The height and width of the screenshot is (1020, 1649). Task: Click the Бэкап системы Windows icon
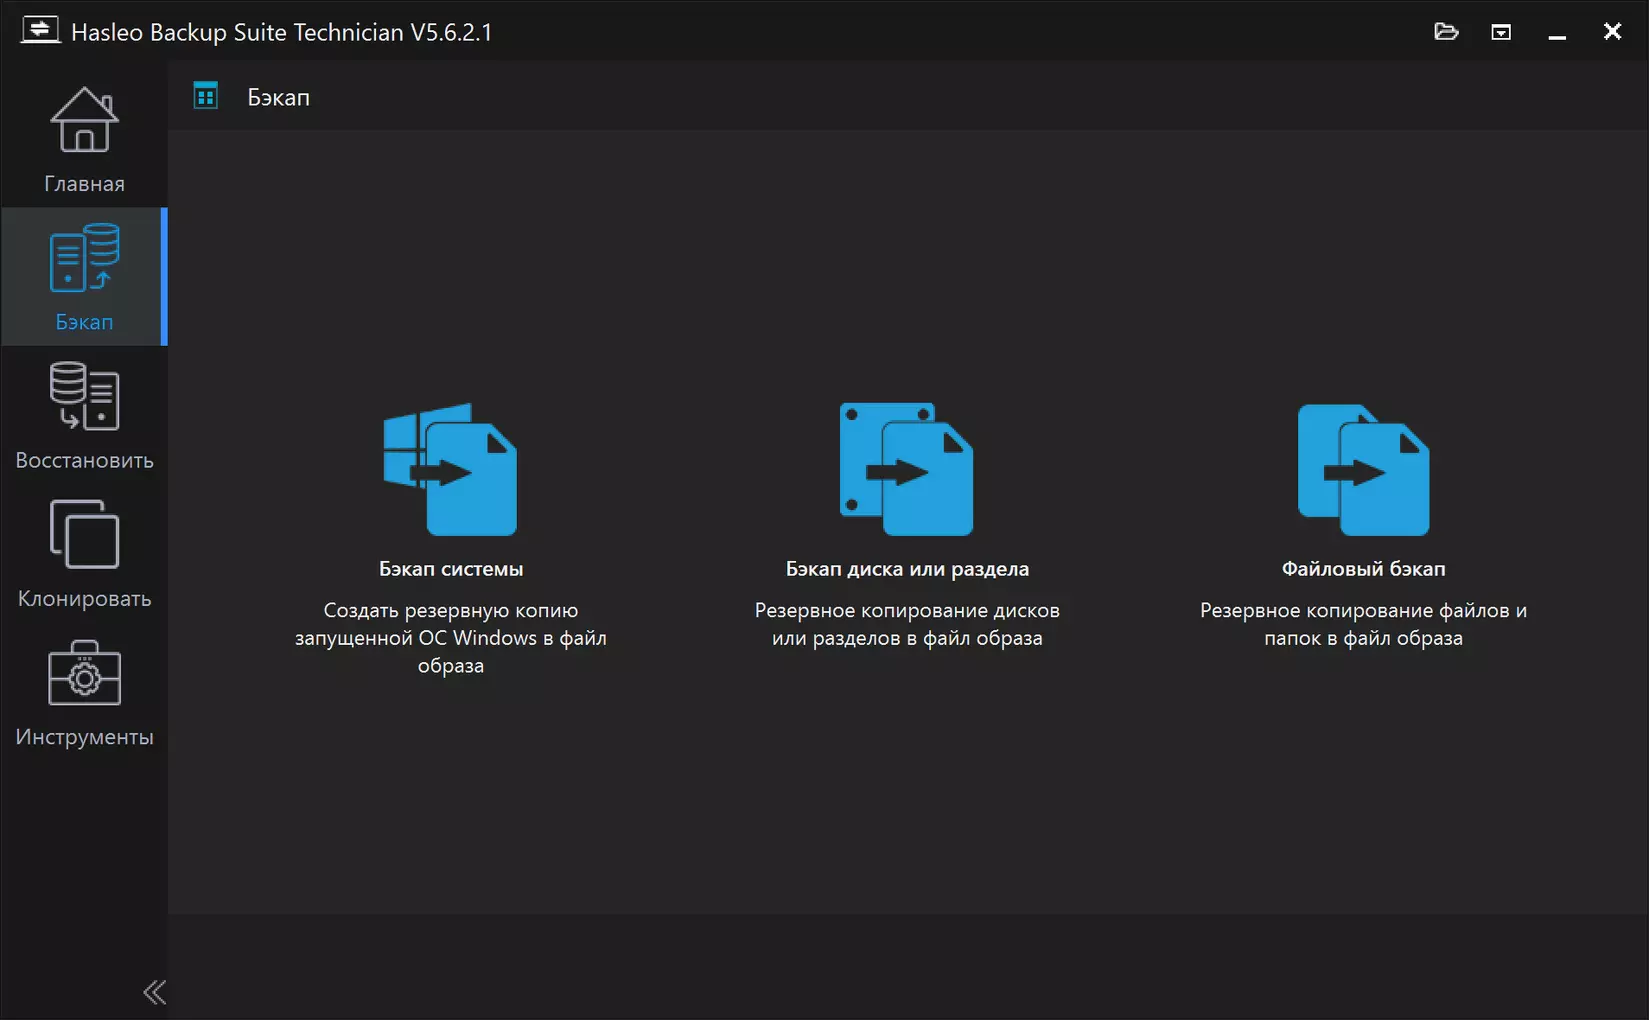(x=450, y=469)
